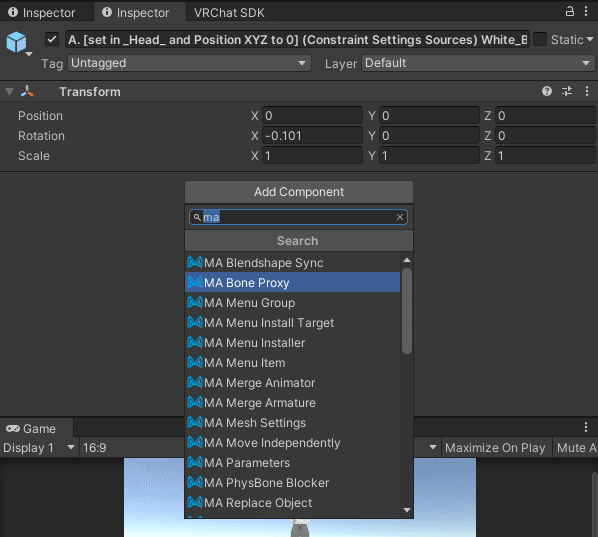Image resolution: width=598 pixels, height=537 pixels.
Task: Click the Transform component icon
Action: click(27, 92)
